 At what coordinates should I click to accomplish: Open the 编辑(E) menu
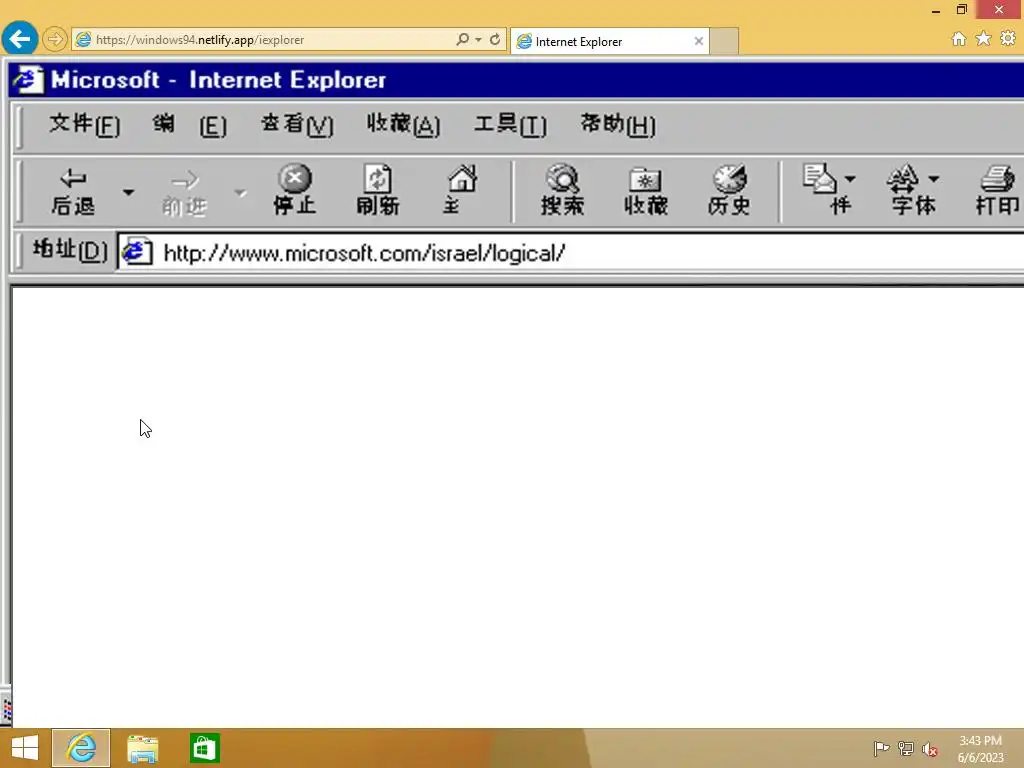point(189,124)
